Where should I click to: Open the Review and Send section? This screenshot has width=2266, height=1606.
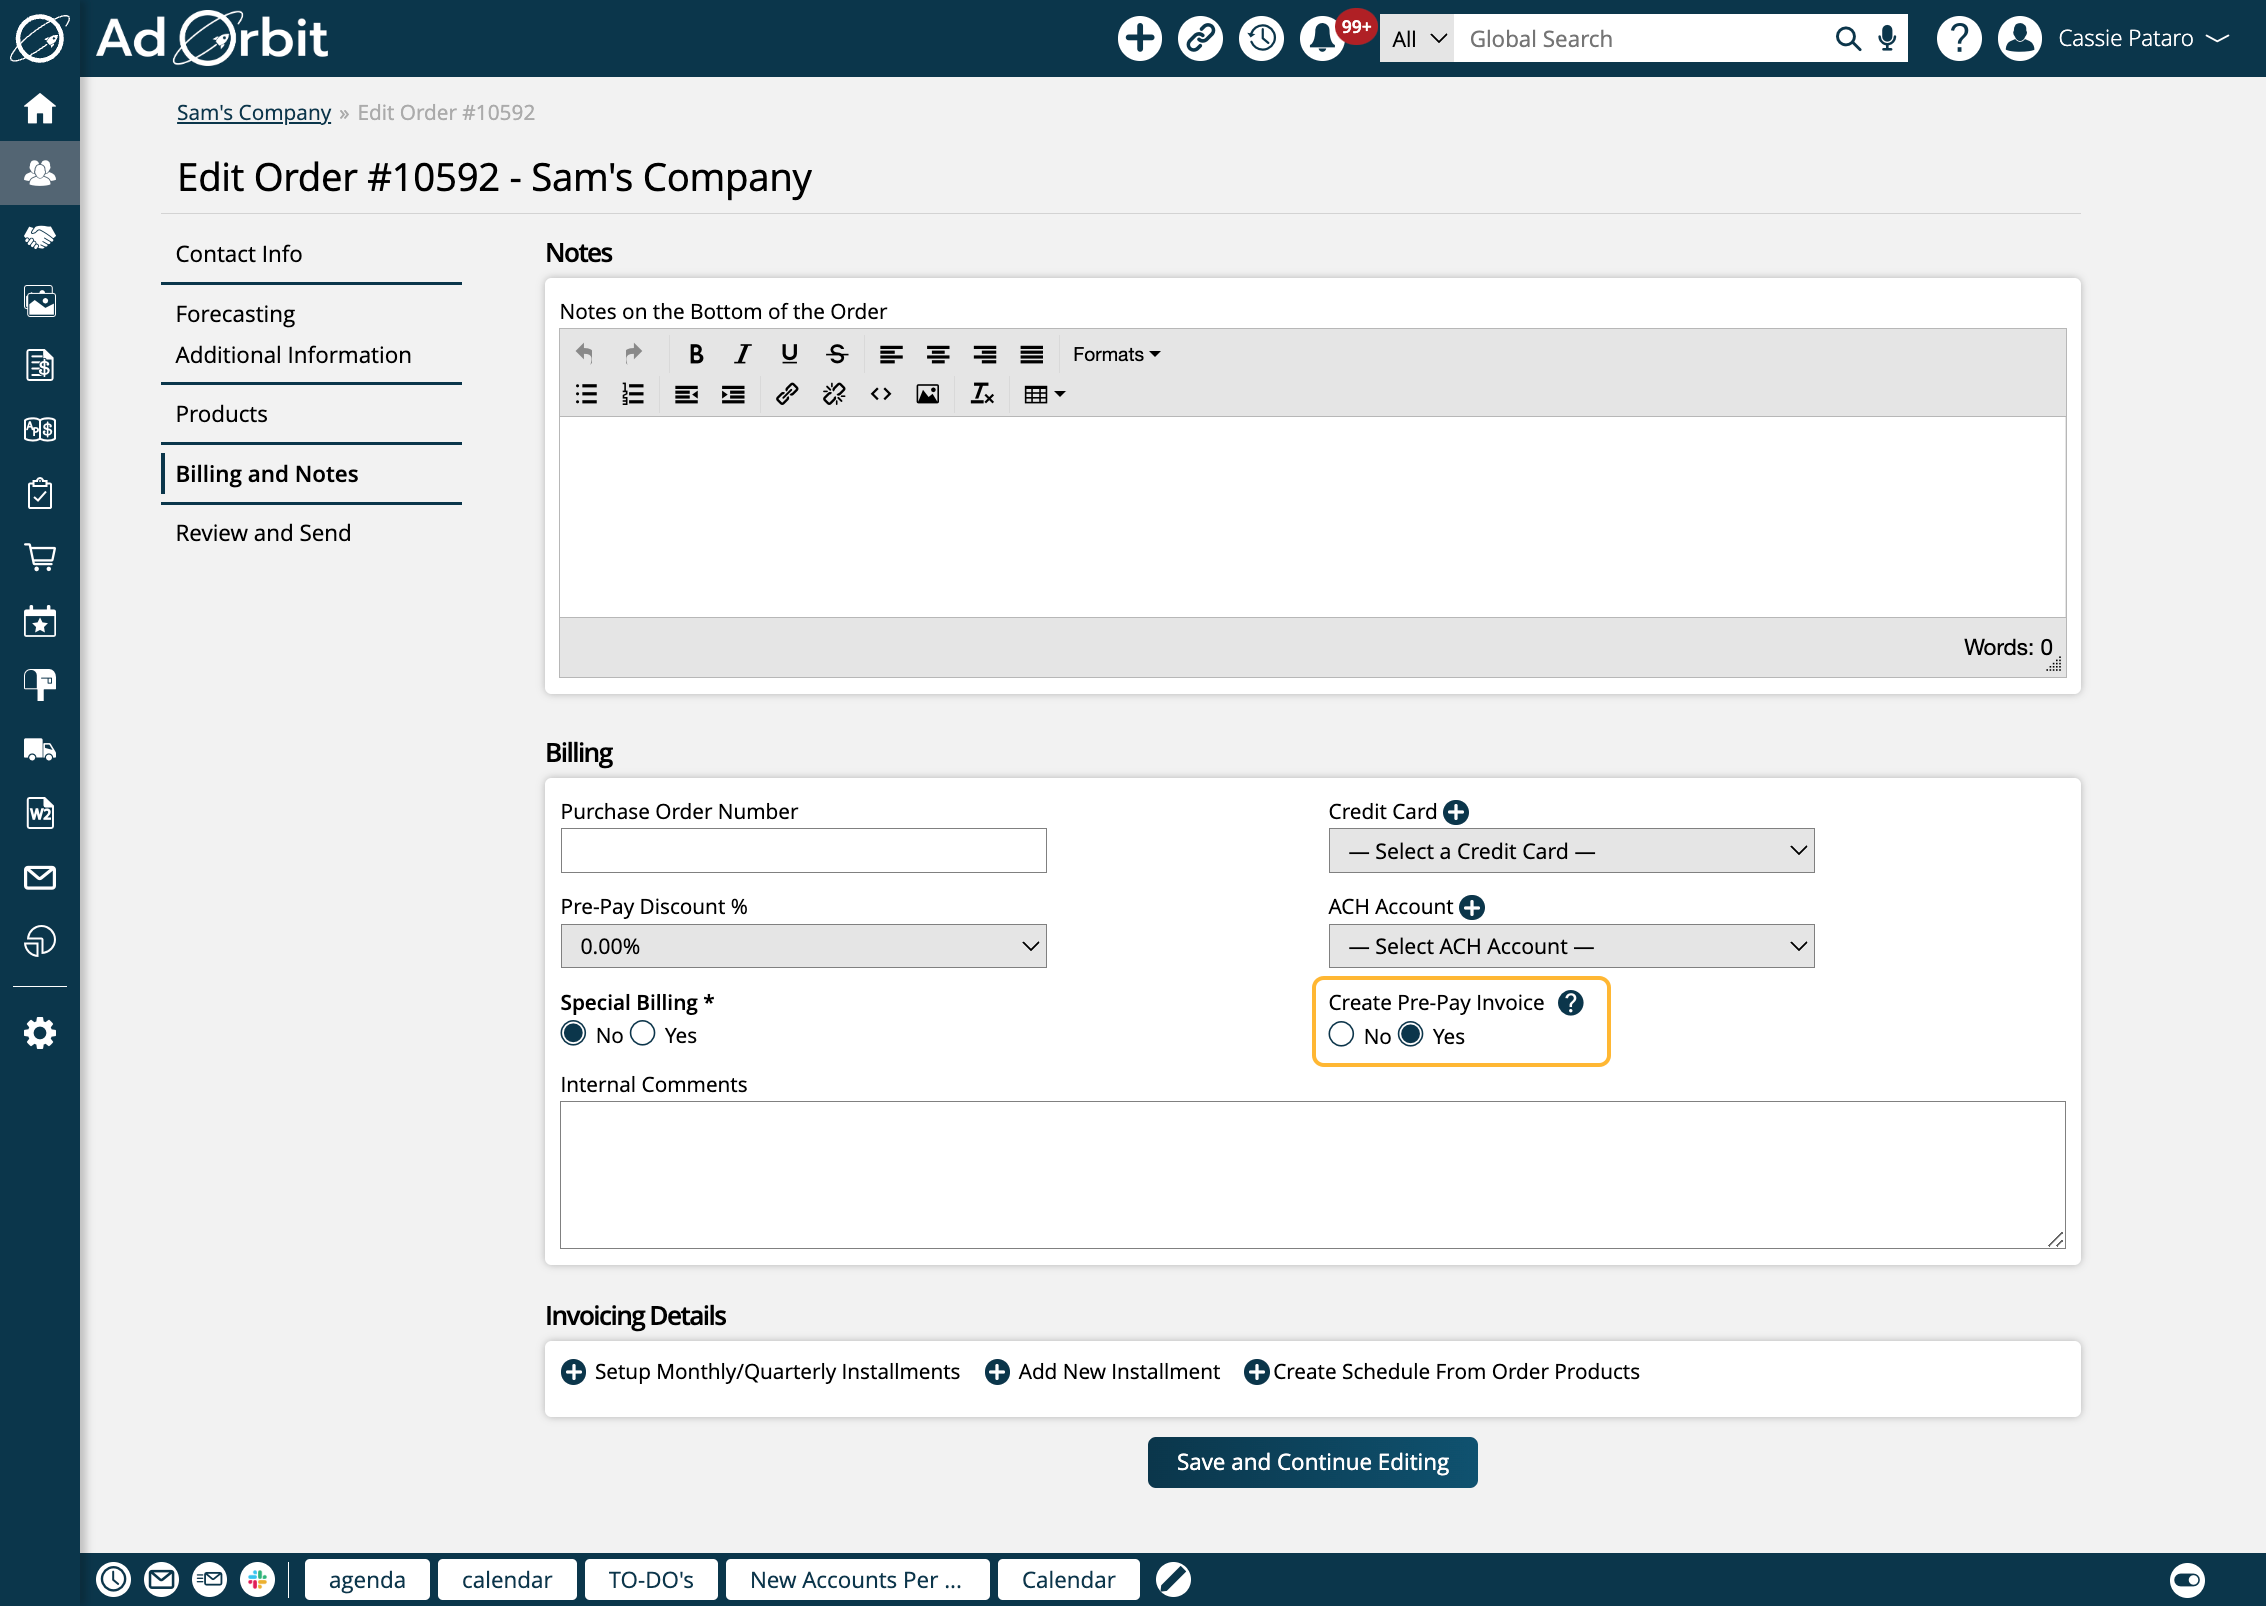(263, 533)
